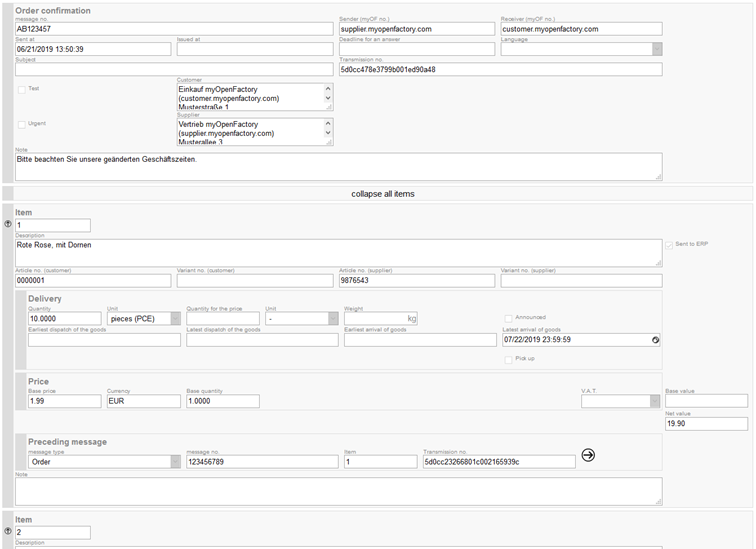Click the Net value field 19.90

coord(706,424)
